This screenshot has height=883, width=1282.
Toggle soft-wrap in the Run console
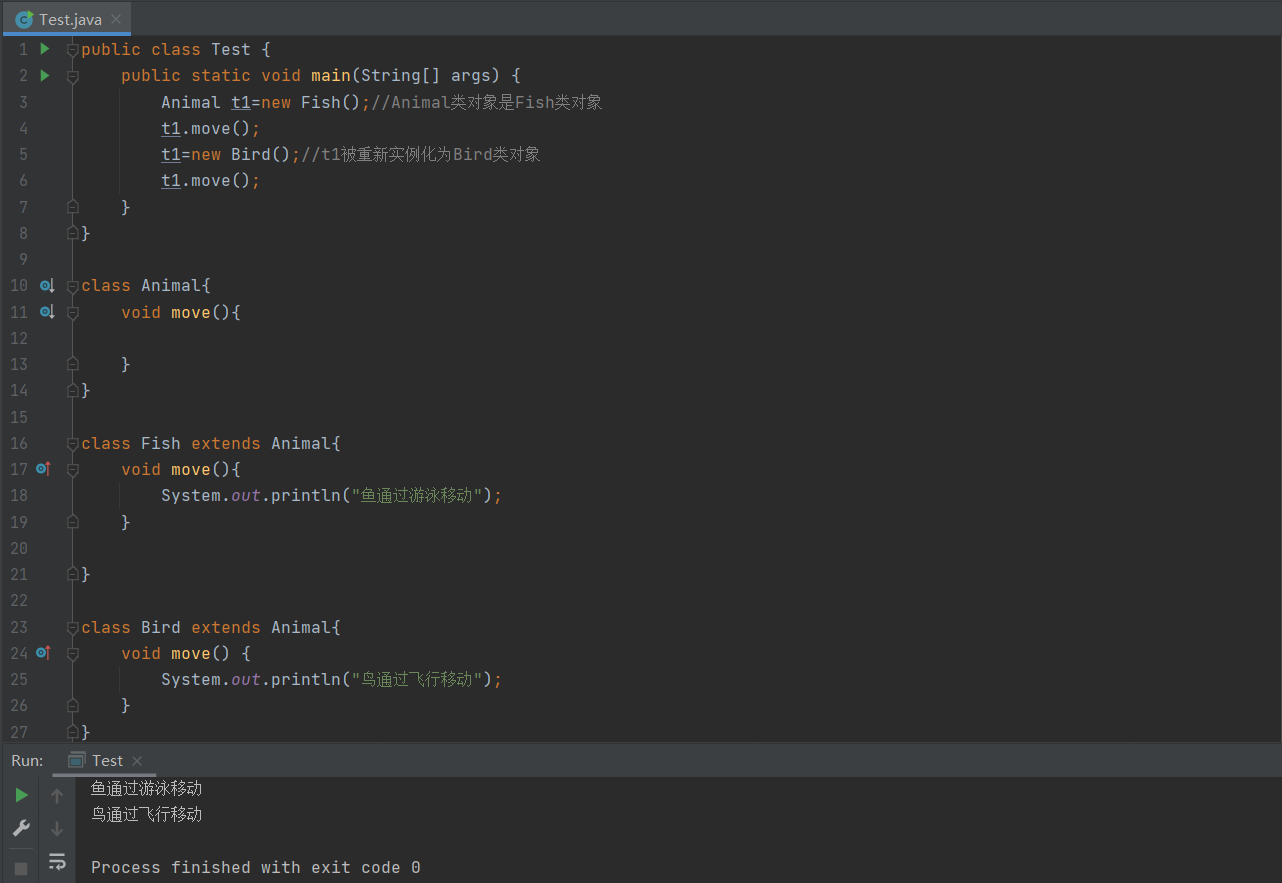pos(57,861)
